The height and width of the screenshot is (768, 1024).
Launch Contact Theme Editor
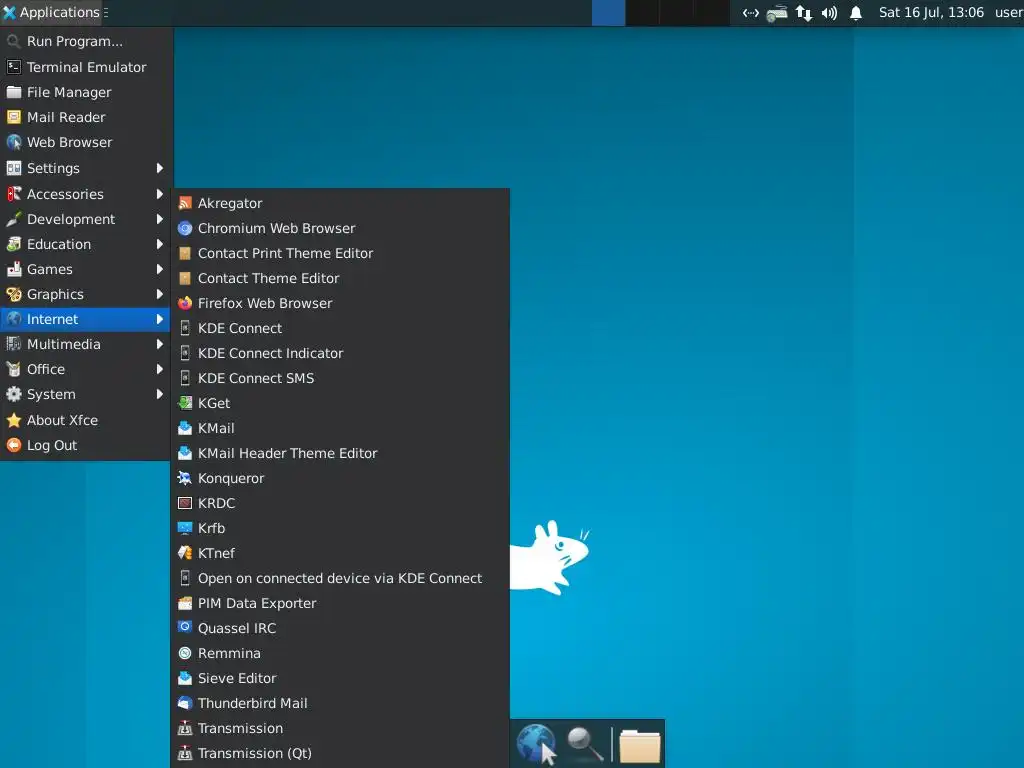click(340, 278)
